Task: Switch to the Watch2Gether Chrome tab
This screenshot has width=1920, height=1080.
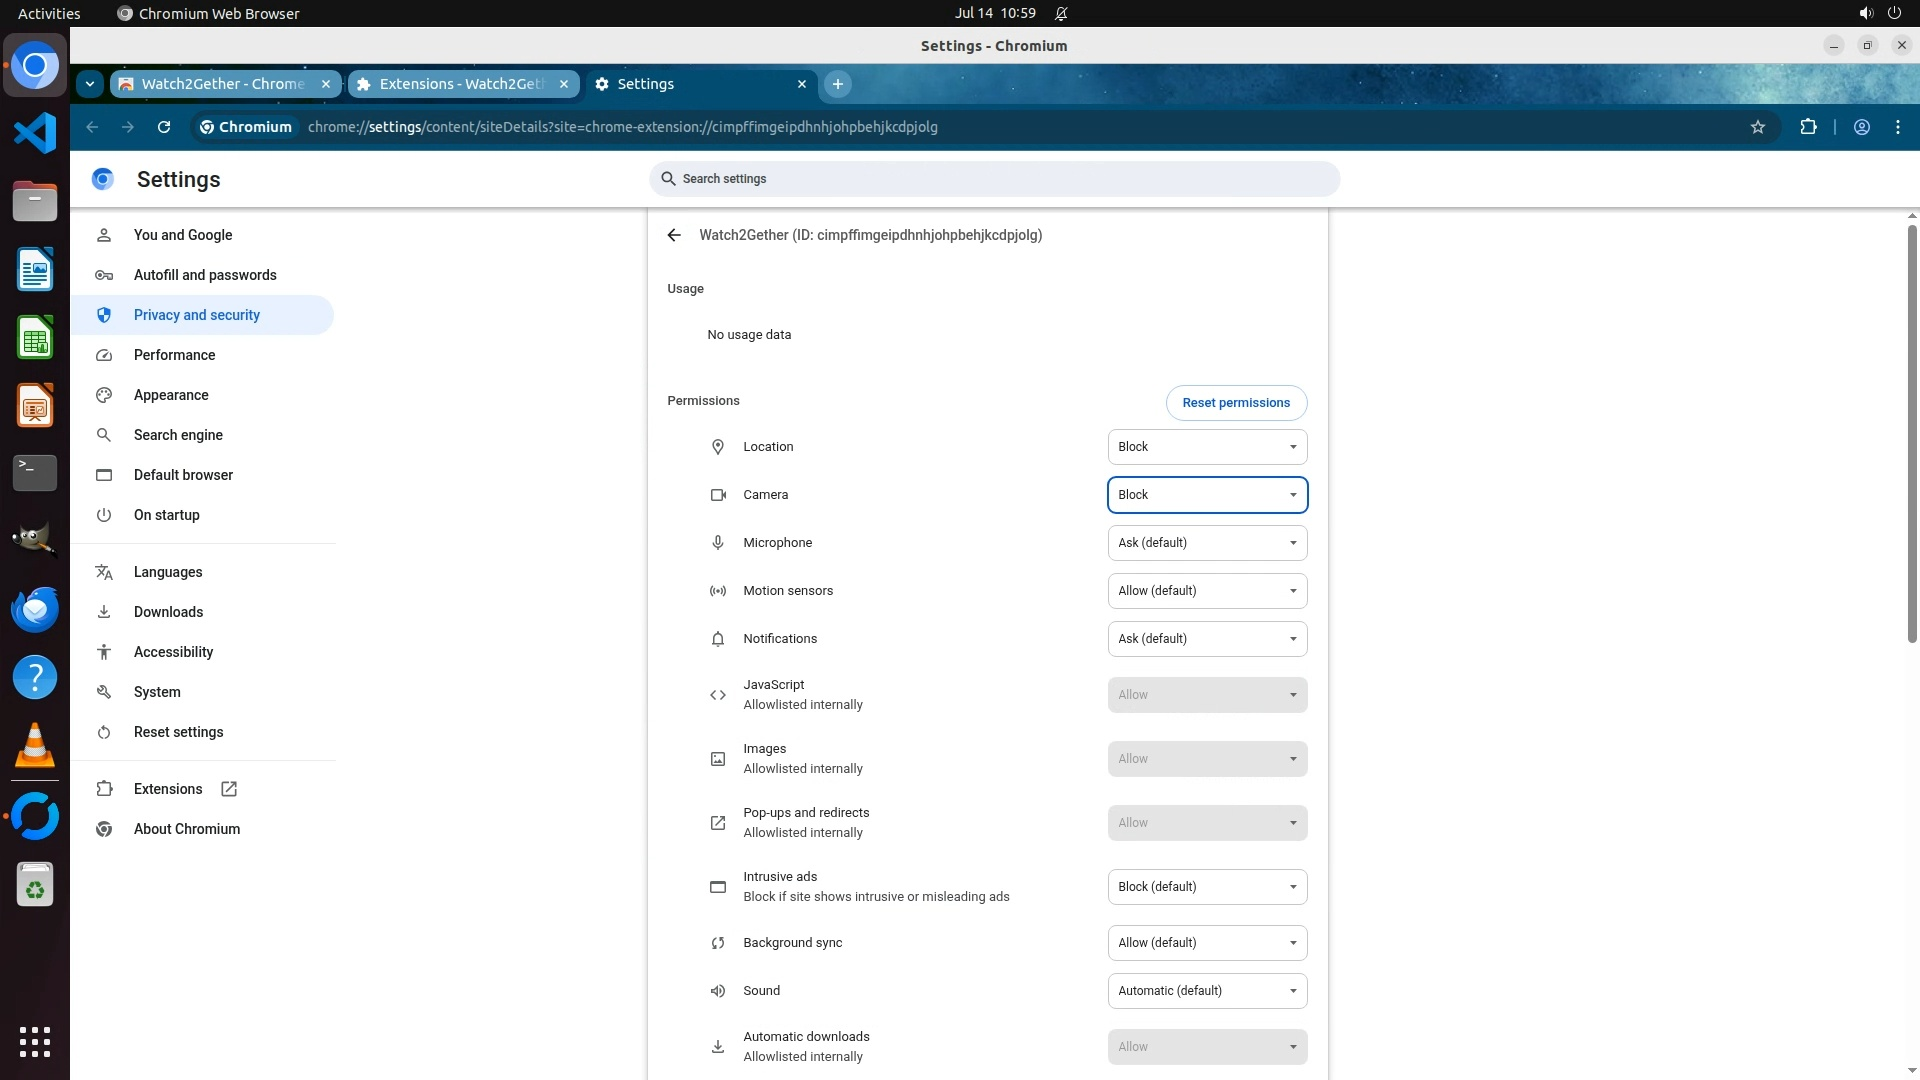Action: (223, 84)
